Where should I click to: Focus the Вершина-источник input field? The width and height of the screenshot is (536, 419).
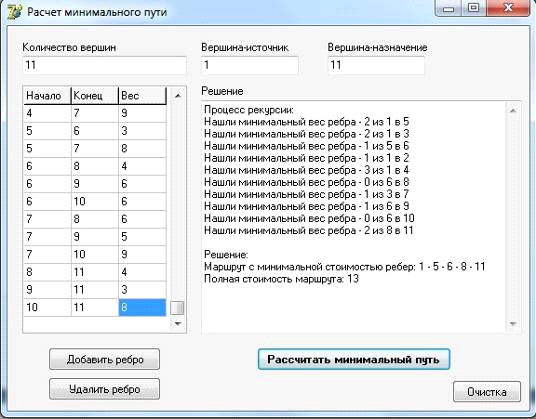[250, 65]
